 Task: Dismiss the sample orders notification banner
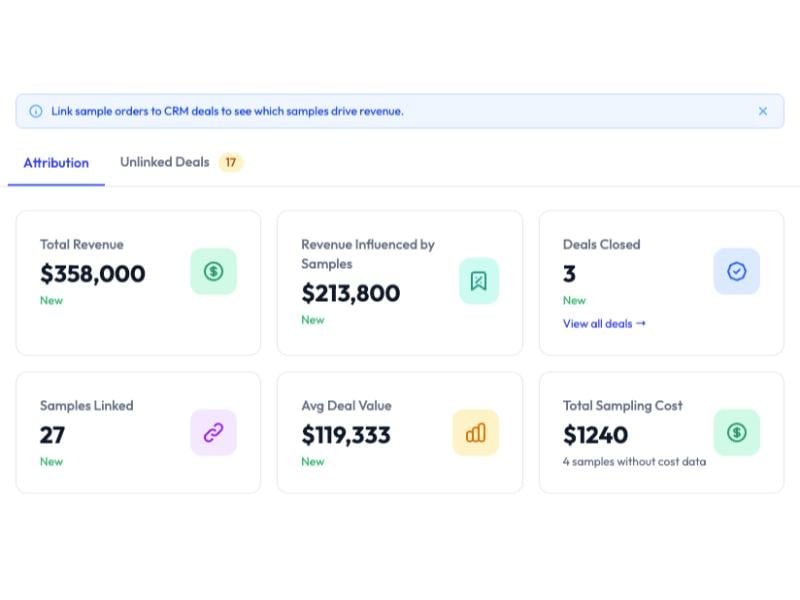[763, 111]
